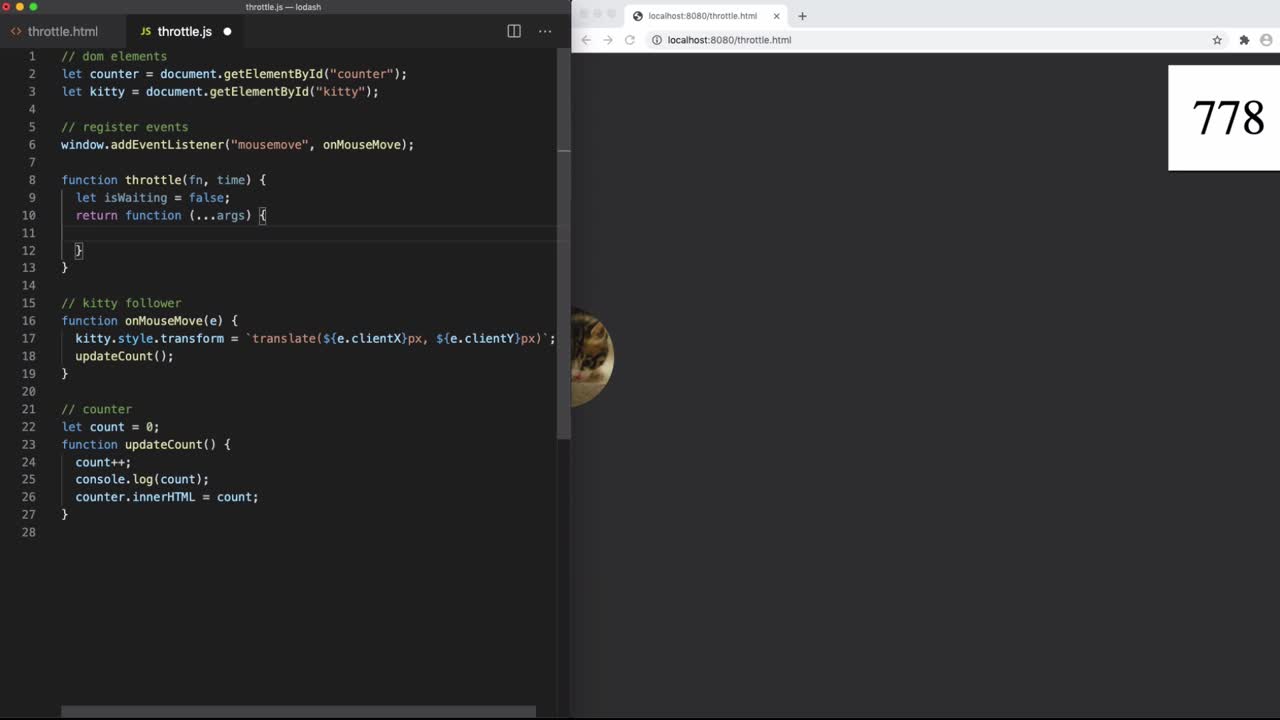Bookmark this page with the star
Image resolution: width=1280 pixels, height=720 pixels.
[1217, 40]
